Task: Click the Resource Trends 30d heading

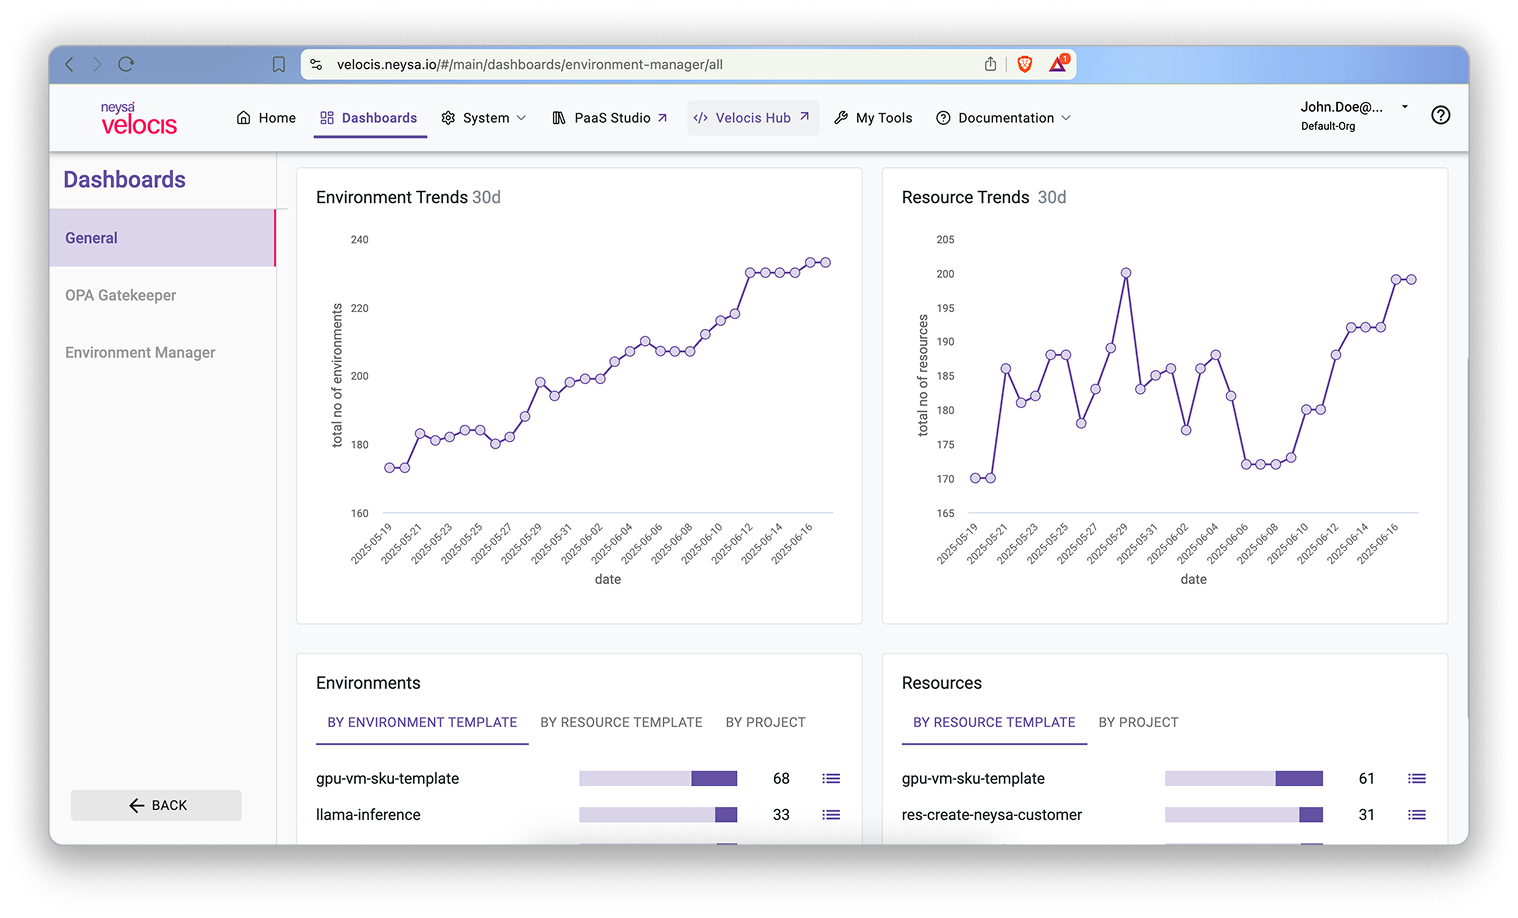Action: (984, 197)
